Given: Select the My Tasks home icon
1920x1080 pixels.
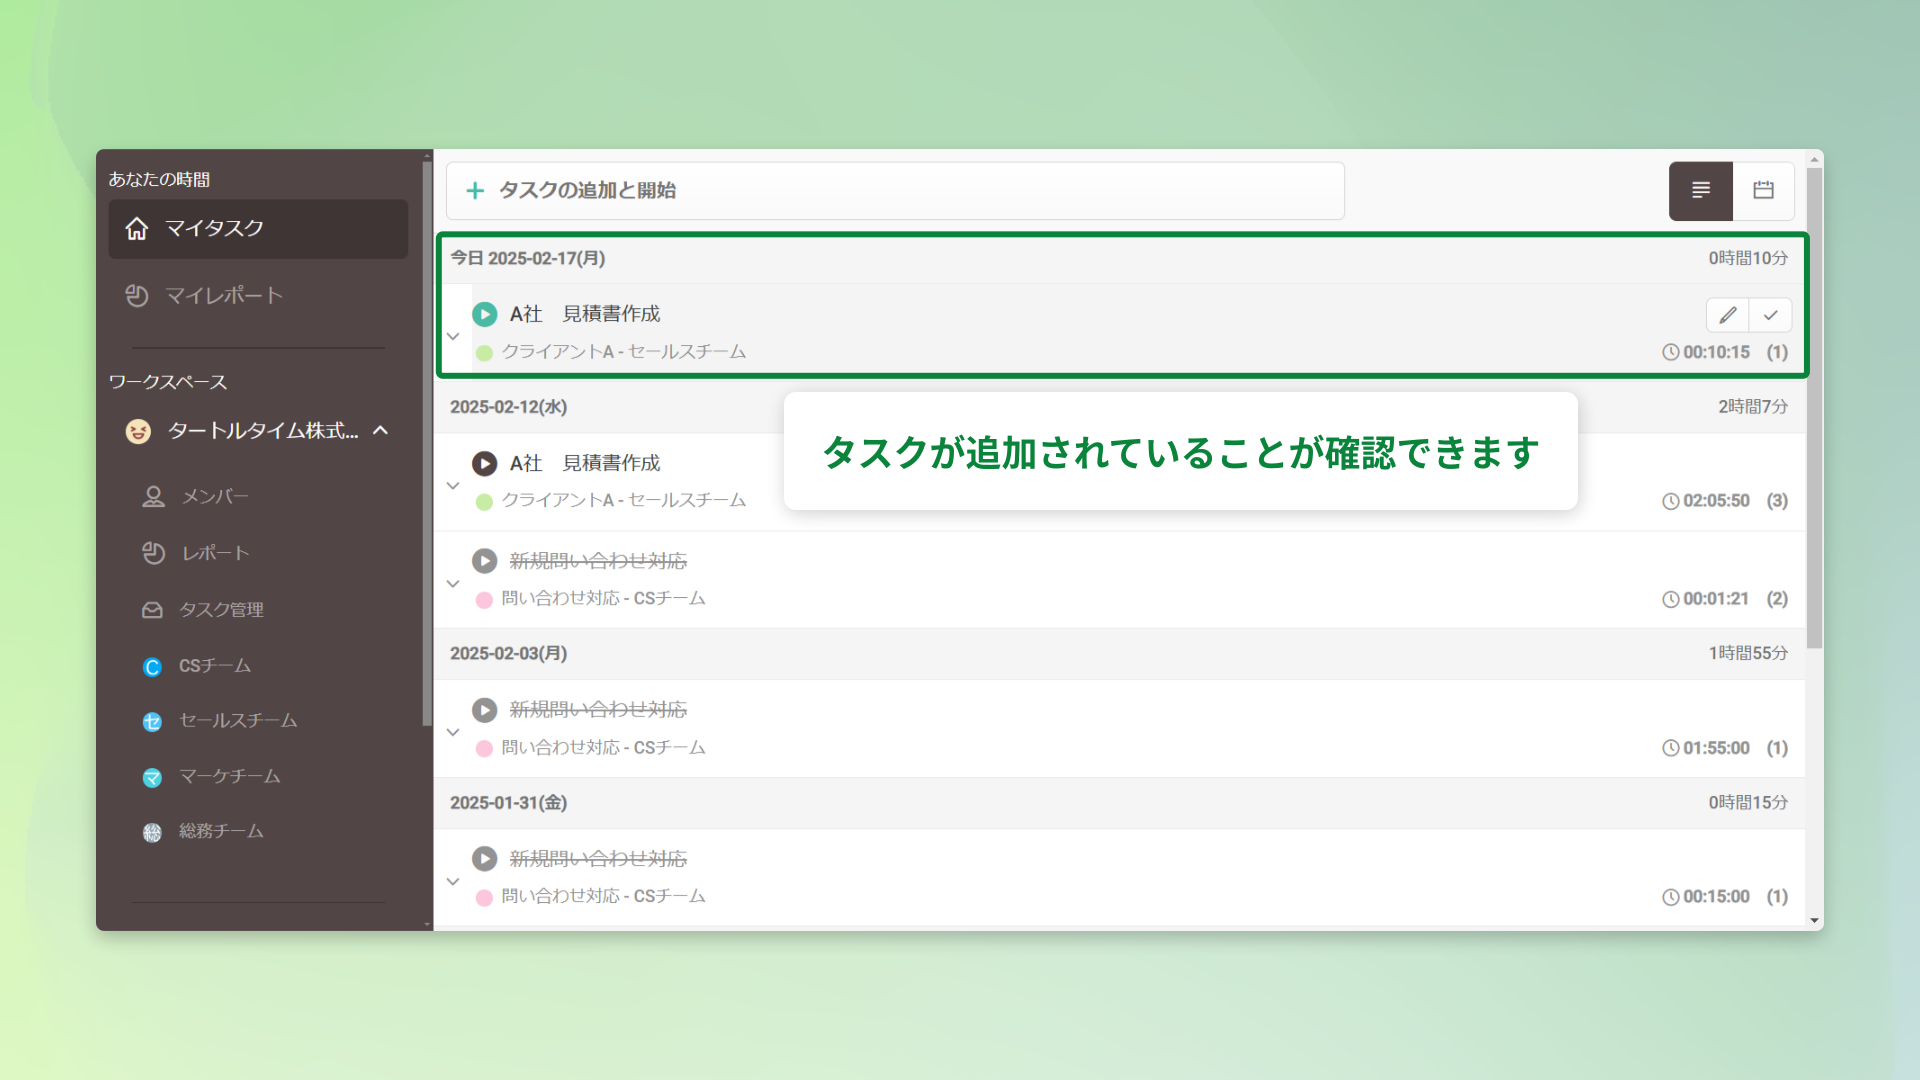Looking at the screenshot, I should 137,228.
